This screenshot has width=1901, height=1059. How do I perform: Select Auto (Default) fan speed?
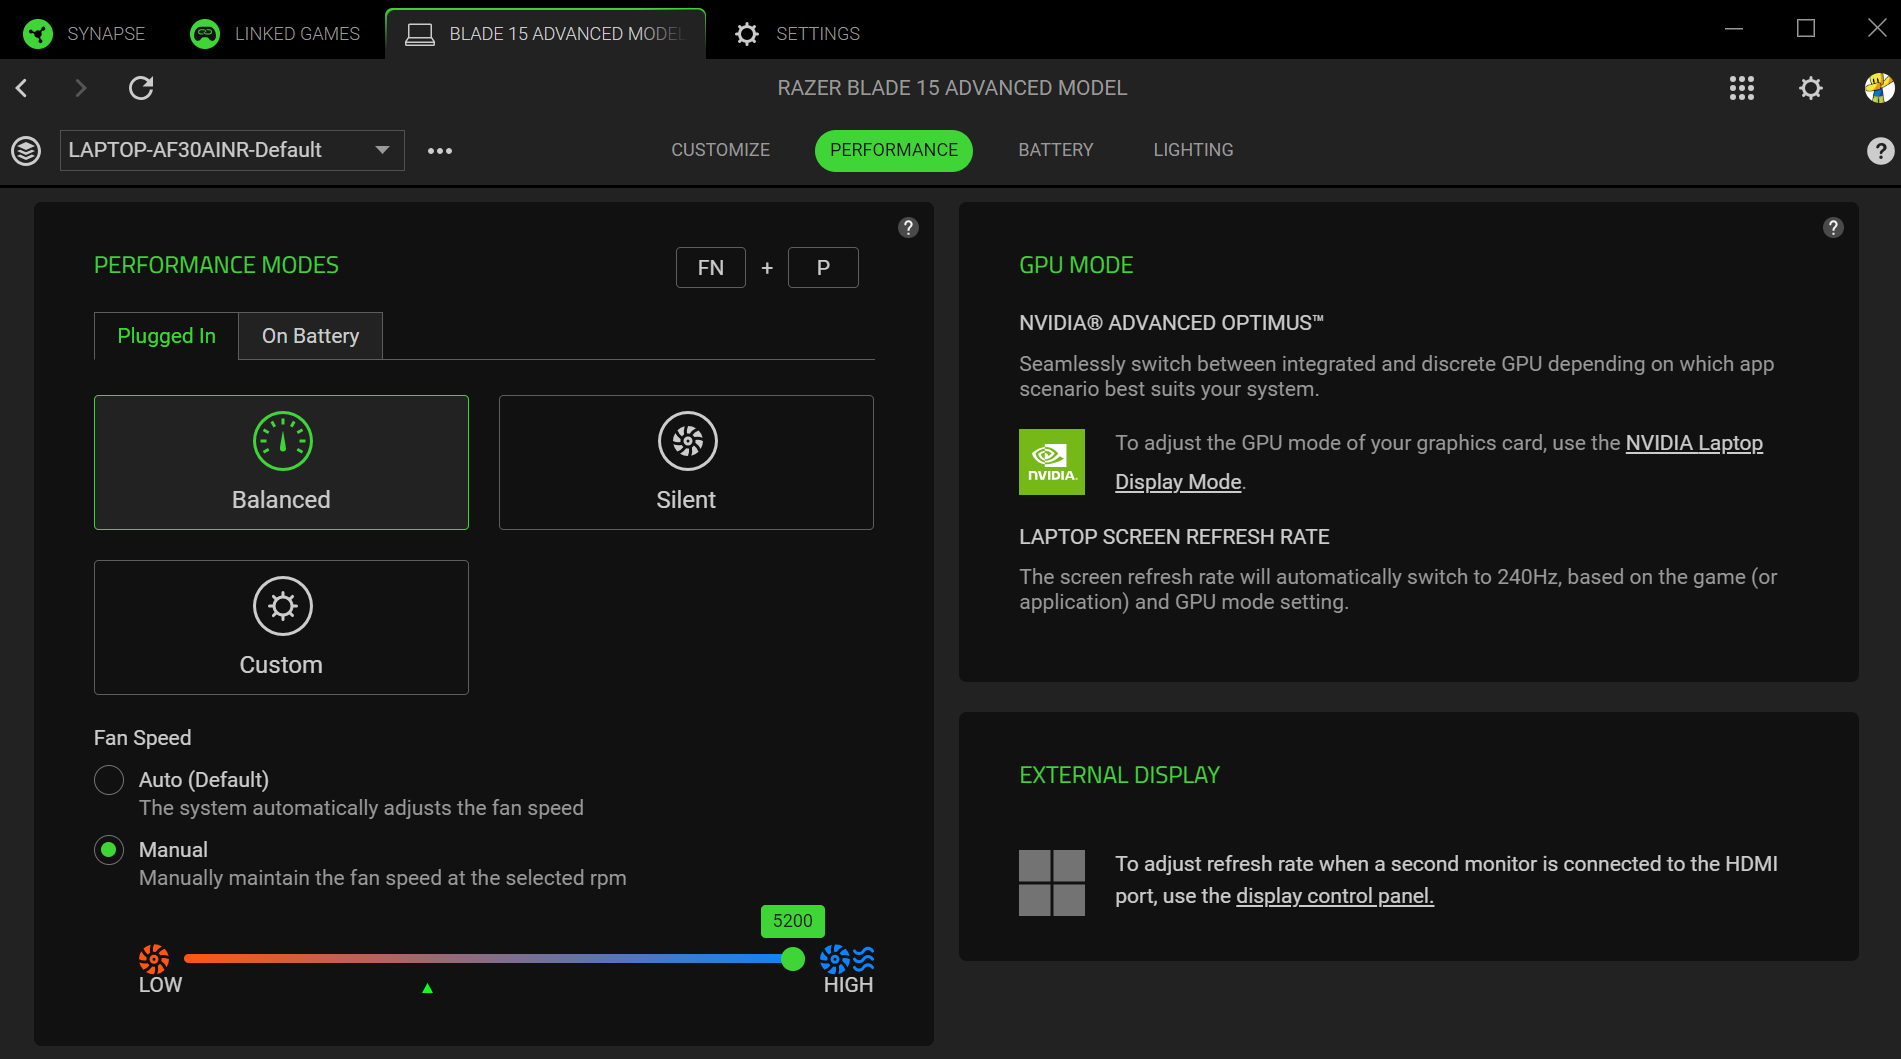point(109,780)
